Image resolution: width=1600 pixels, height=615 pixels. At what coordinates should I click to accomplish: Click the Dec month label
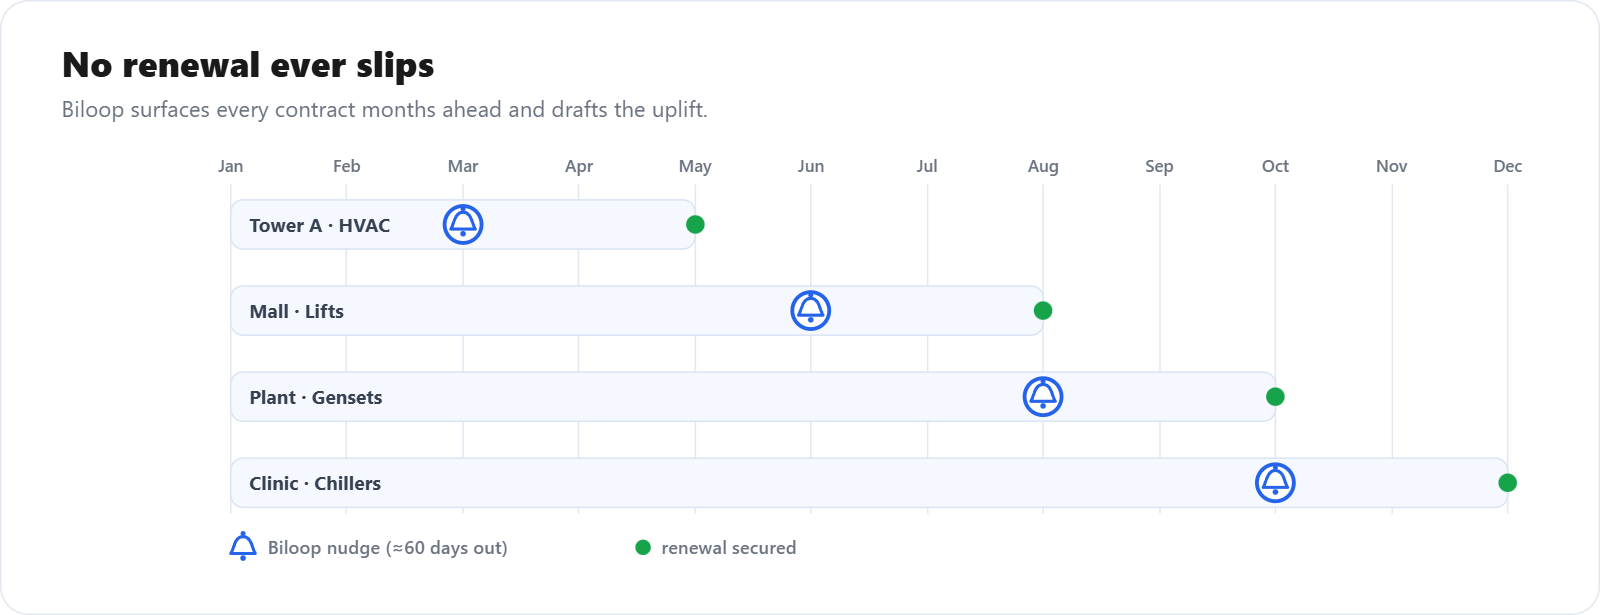click(x=1507, y=166)
